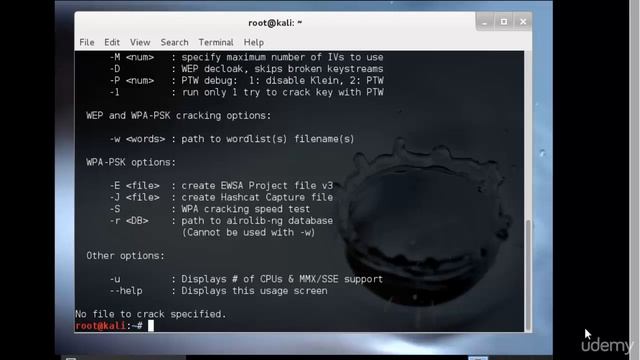Click the '-w <words>' wordlist option line
Screen dimensions: 640x360
coord(231,139)
